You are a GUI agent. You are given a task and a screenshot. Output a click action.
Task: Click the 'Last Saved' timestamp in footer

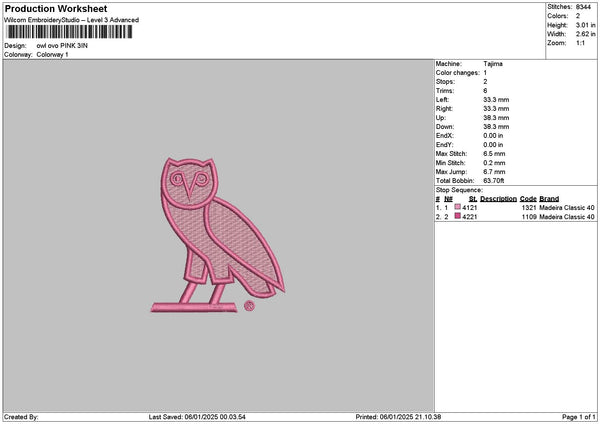point(197,417)
